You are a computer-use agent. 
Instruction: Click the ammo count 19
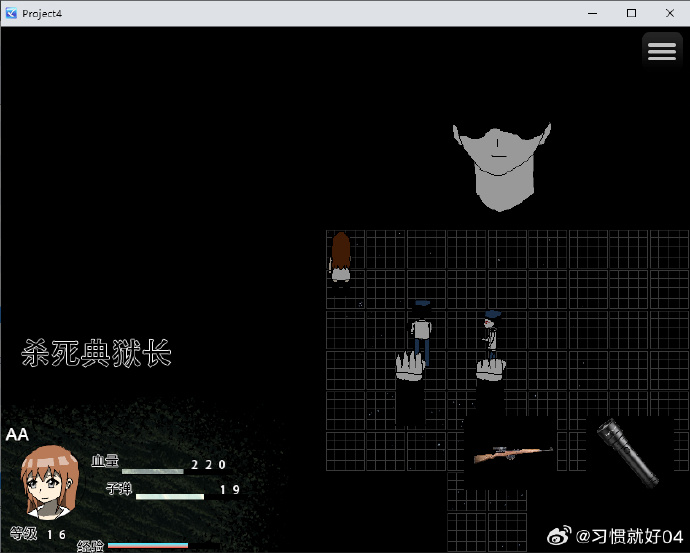coord(230,490)
